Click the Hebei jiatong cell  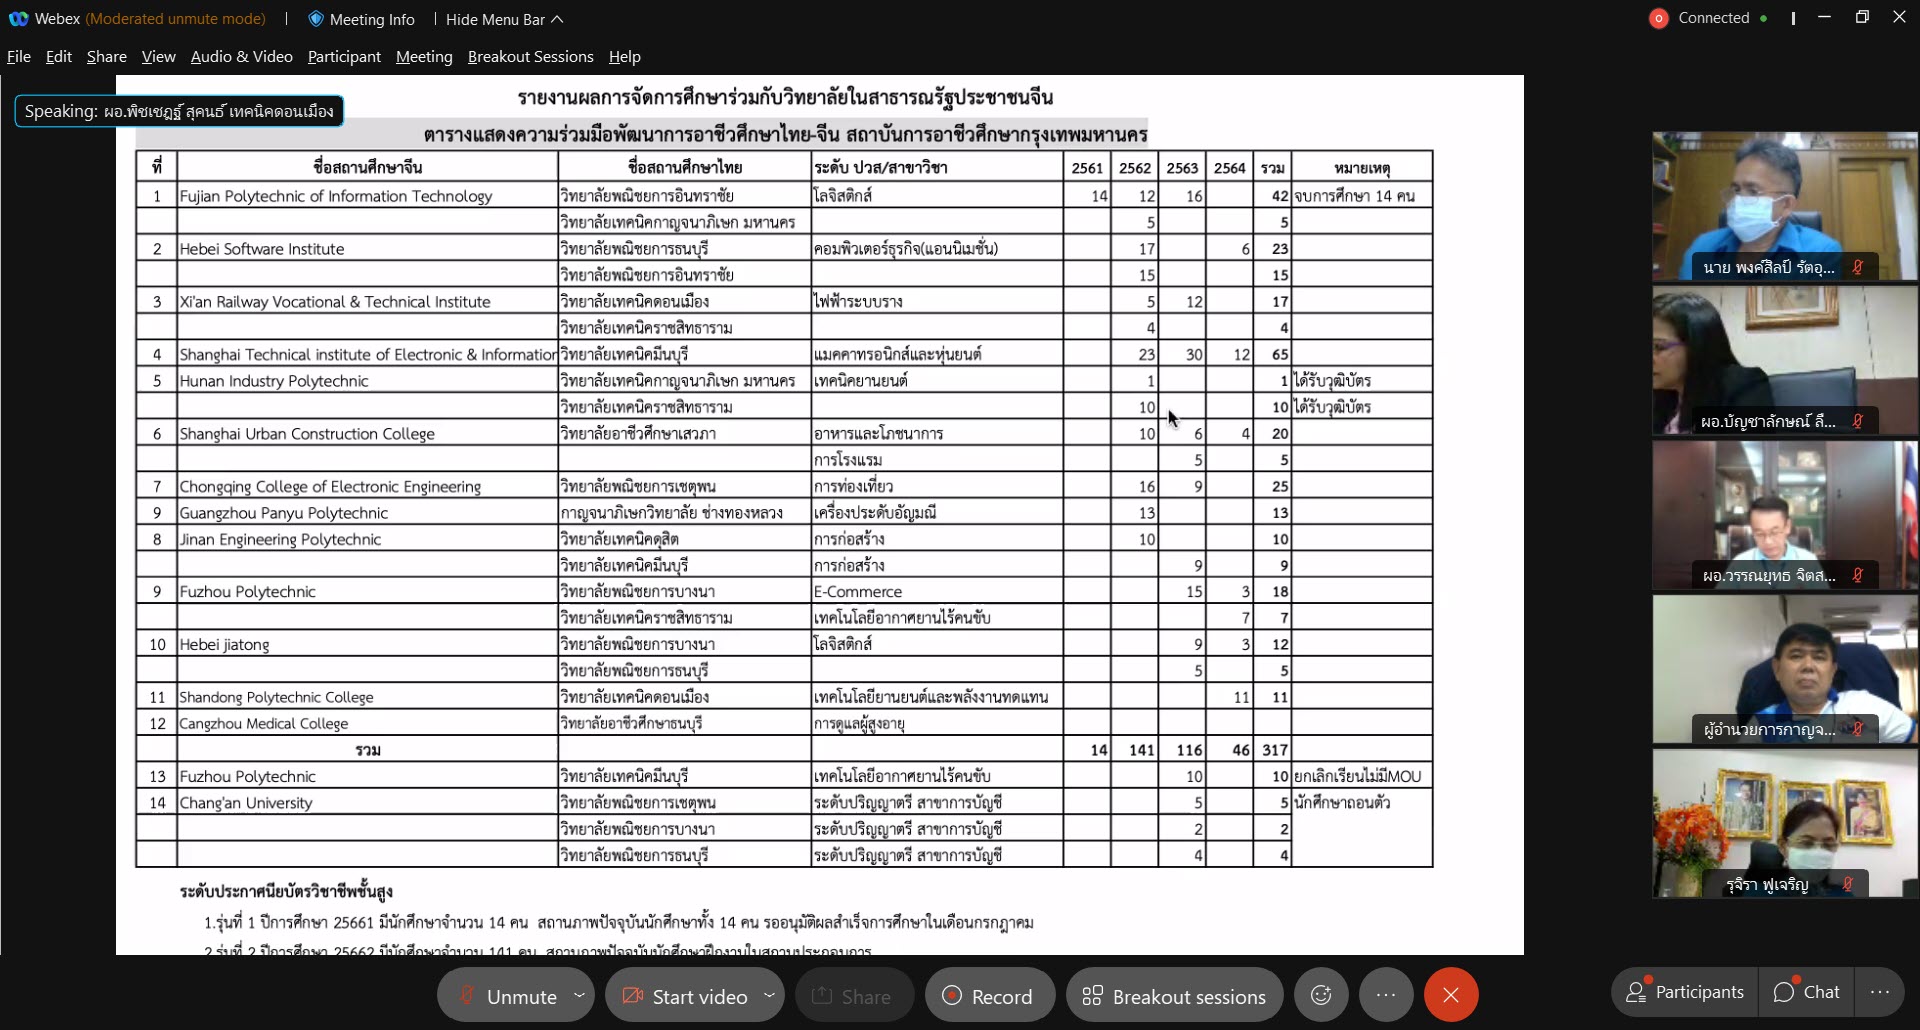pyautogui.click(x=367, y=645)
